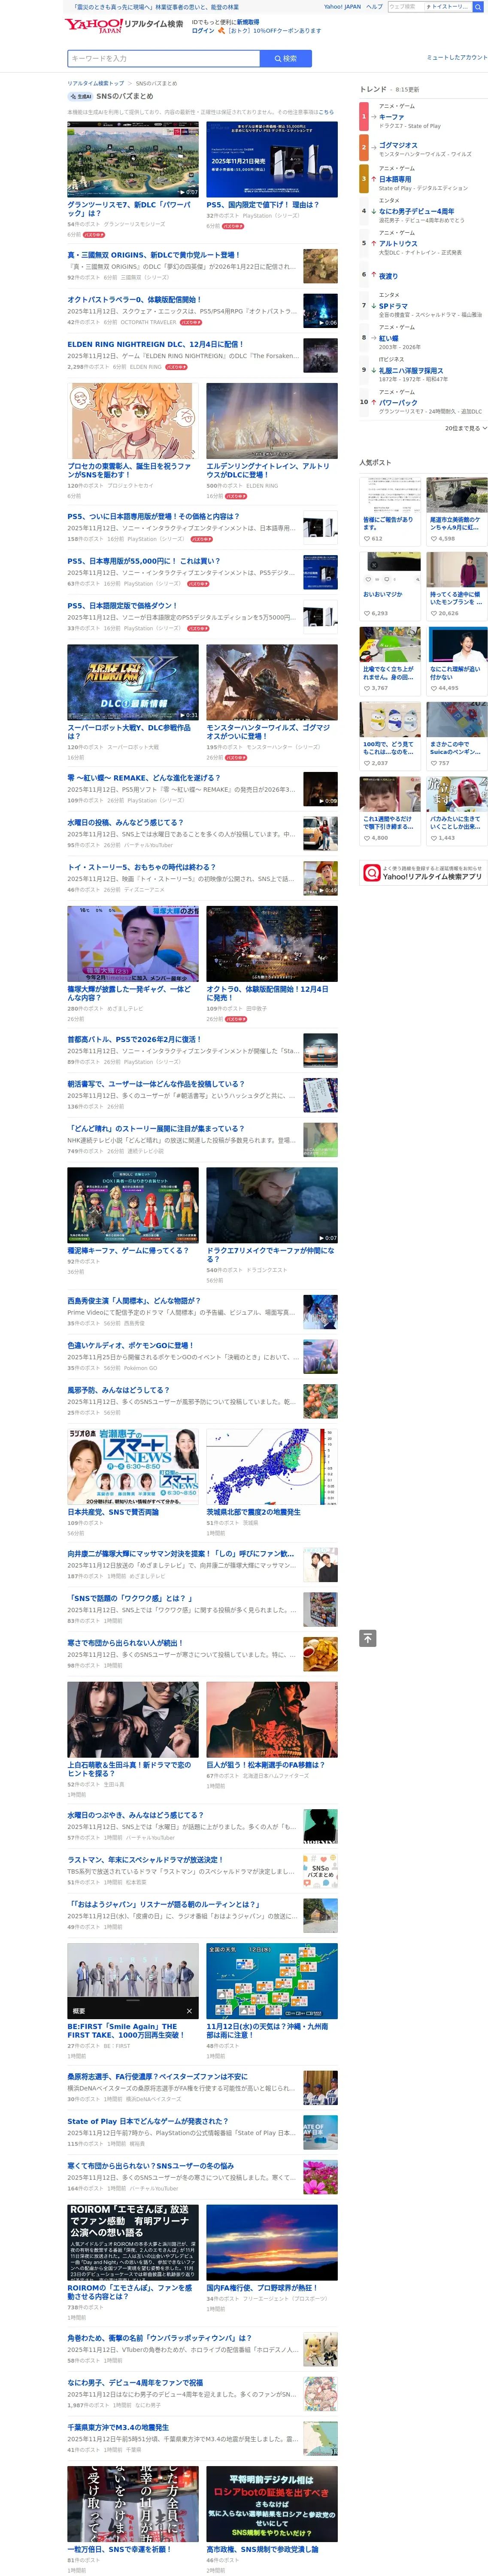Screen dimensions: 488x2576
Task: Open 朝活書写 headline
Action: 155,1084
